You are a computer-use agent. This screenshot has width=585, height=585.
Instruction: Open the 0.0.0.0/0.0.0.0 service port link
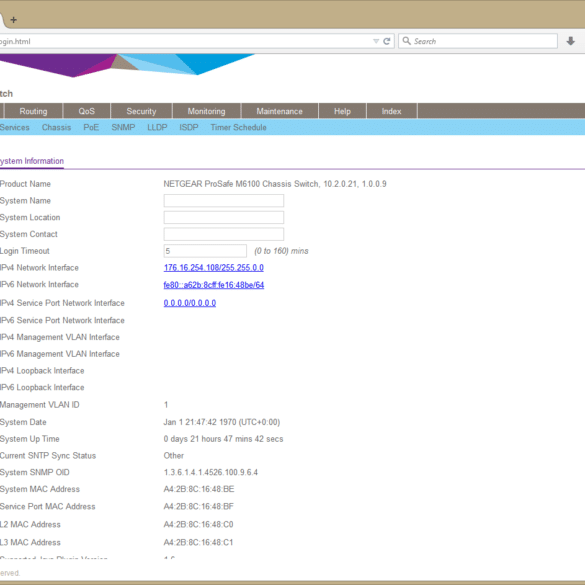point(190,303)
